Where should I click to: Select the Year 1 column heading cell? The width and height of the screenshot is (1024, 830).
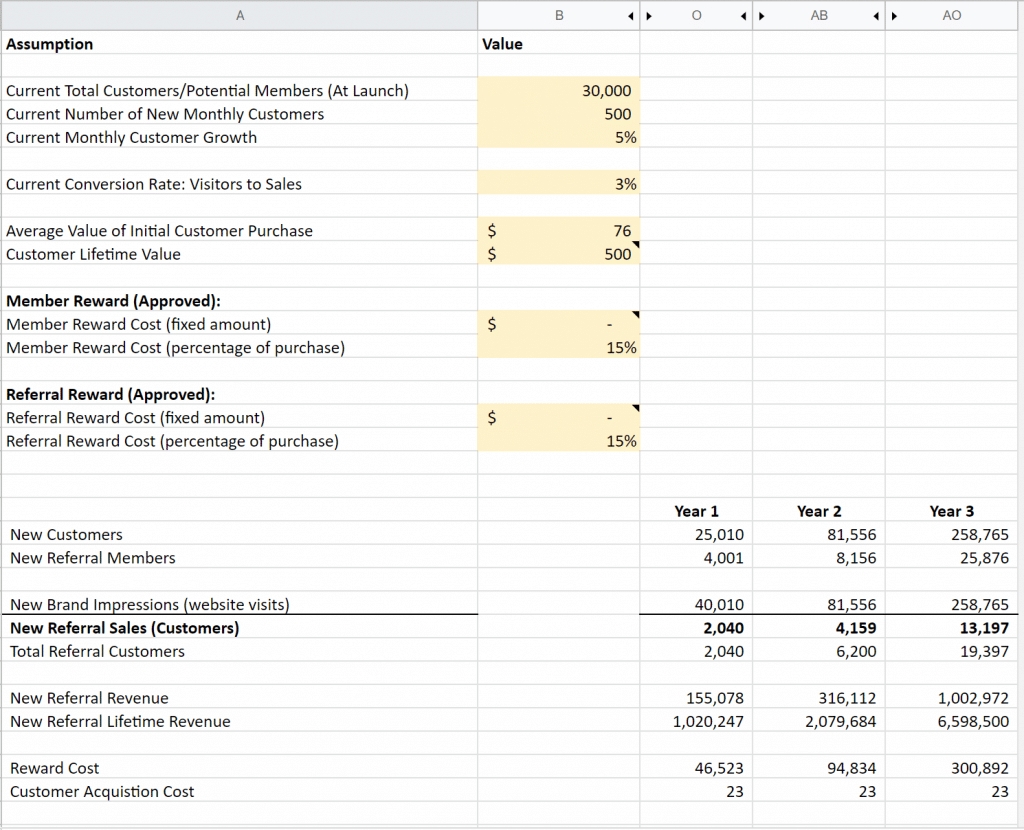pyautogui.click(x=696, y=511)
